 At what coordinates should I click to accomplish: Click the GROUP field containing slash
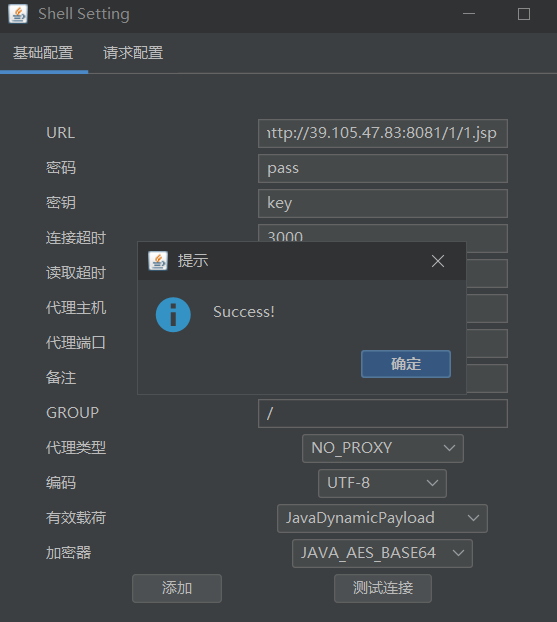pos(382,413)
